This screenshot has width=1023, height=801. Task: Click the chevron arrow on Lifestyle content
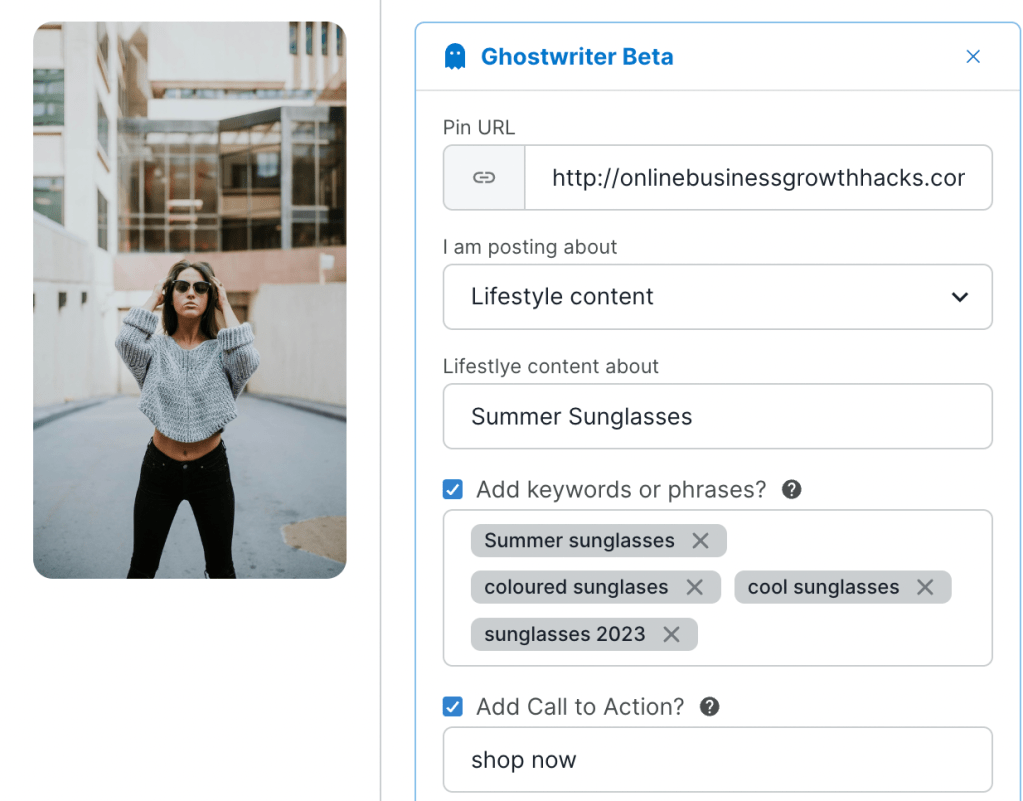click(x=959, y=297)
